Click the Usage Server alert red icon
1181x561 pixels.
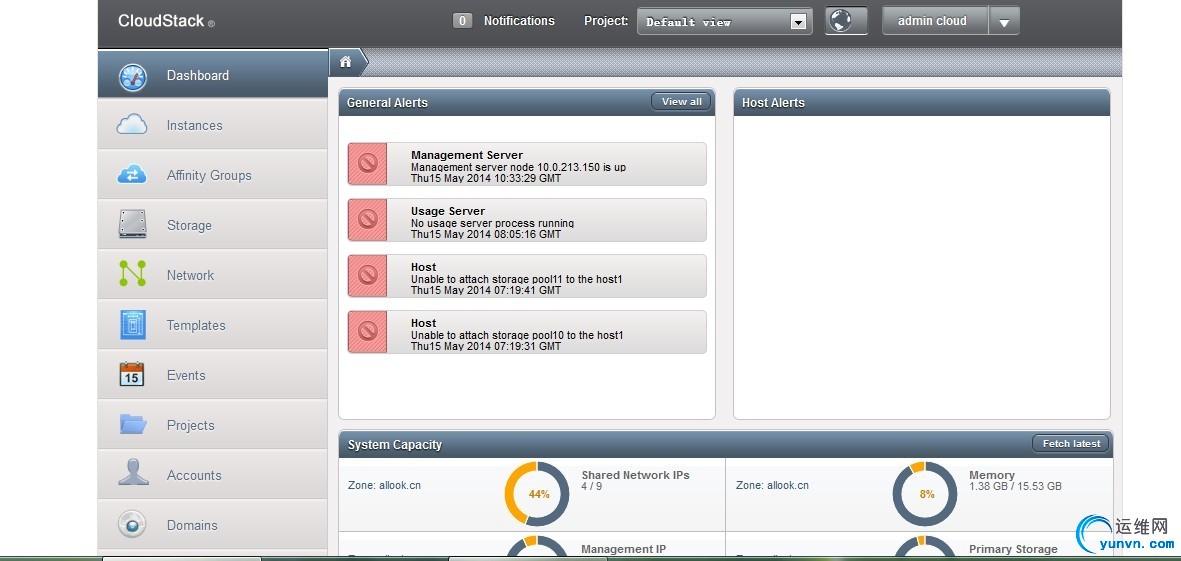(x=368, y=219)
